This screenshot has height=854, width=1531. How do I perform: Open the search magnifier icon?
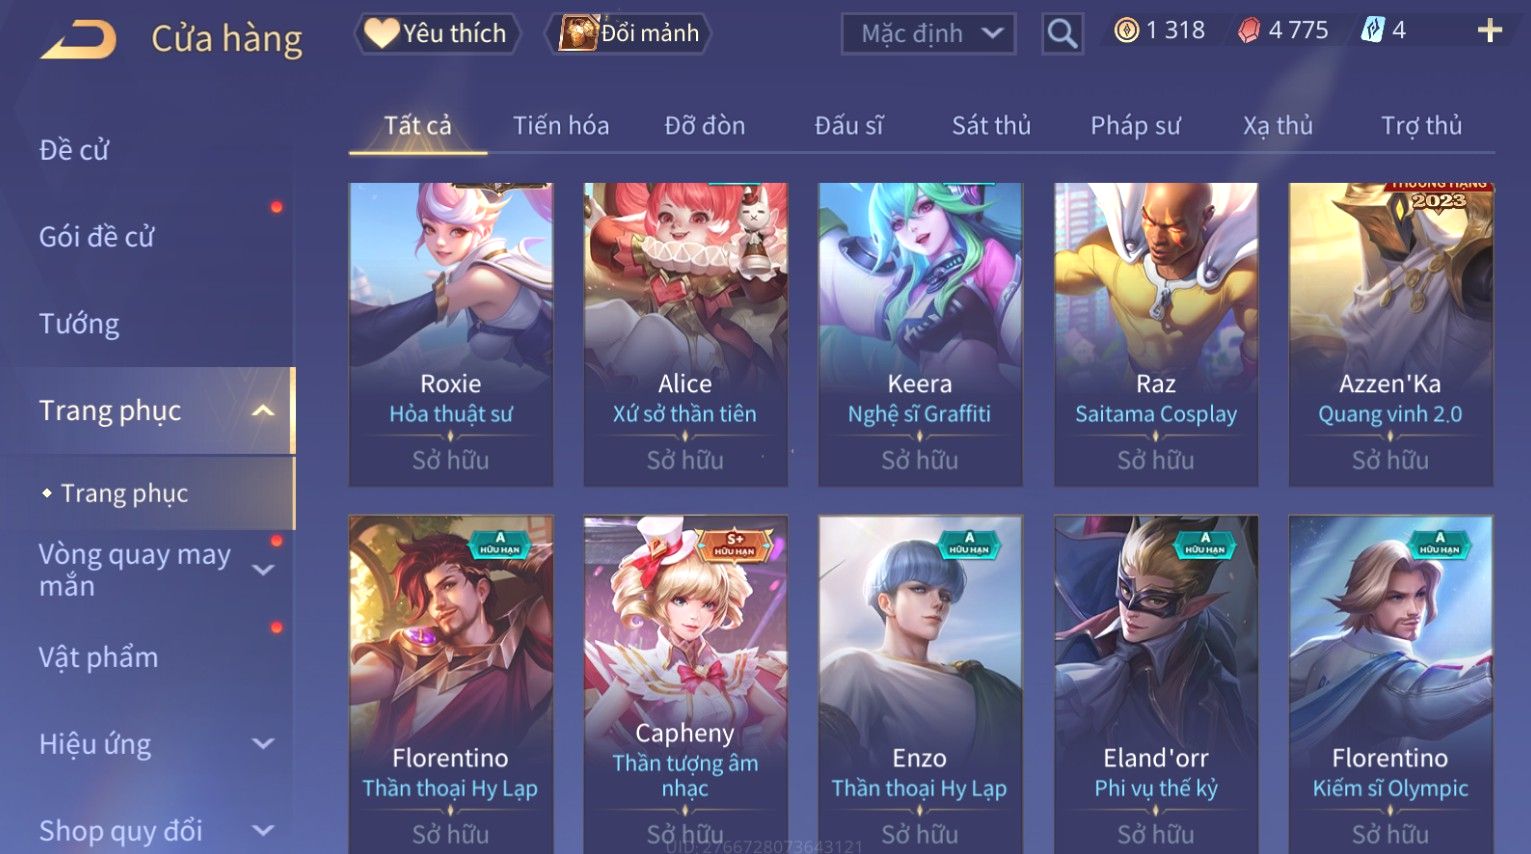(x=1062, y=34)
